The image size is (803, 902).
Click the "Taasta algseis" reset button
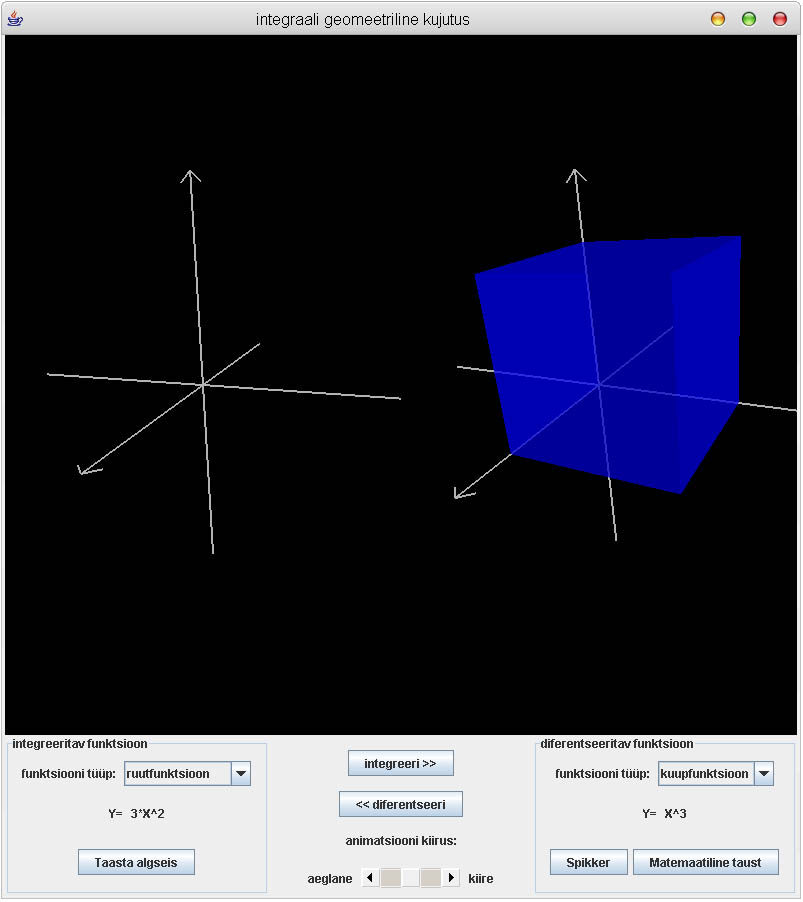pos(136,863)
